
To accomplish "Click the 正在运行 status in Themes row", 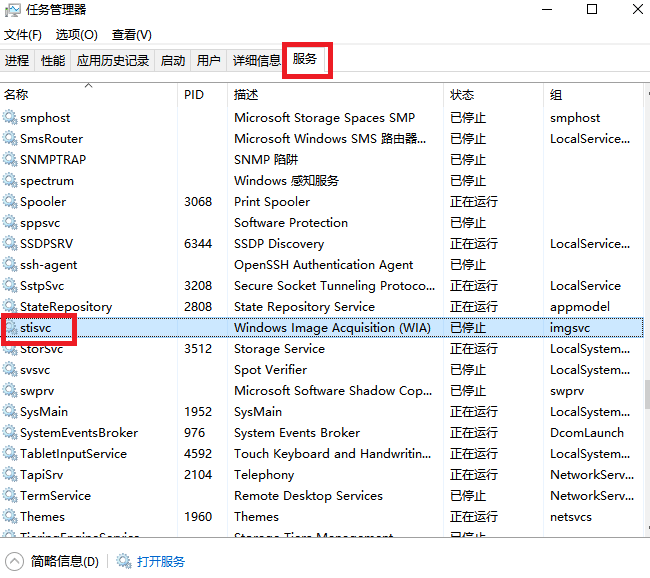I will click(x=474, y=517).
